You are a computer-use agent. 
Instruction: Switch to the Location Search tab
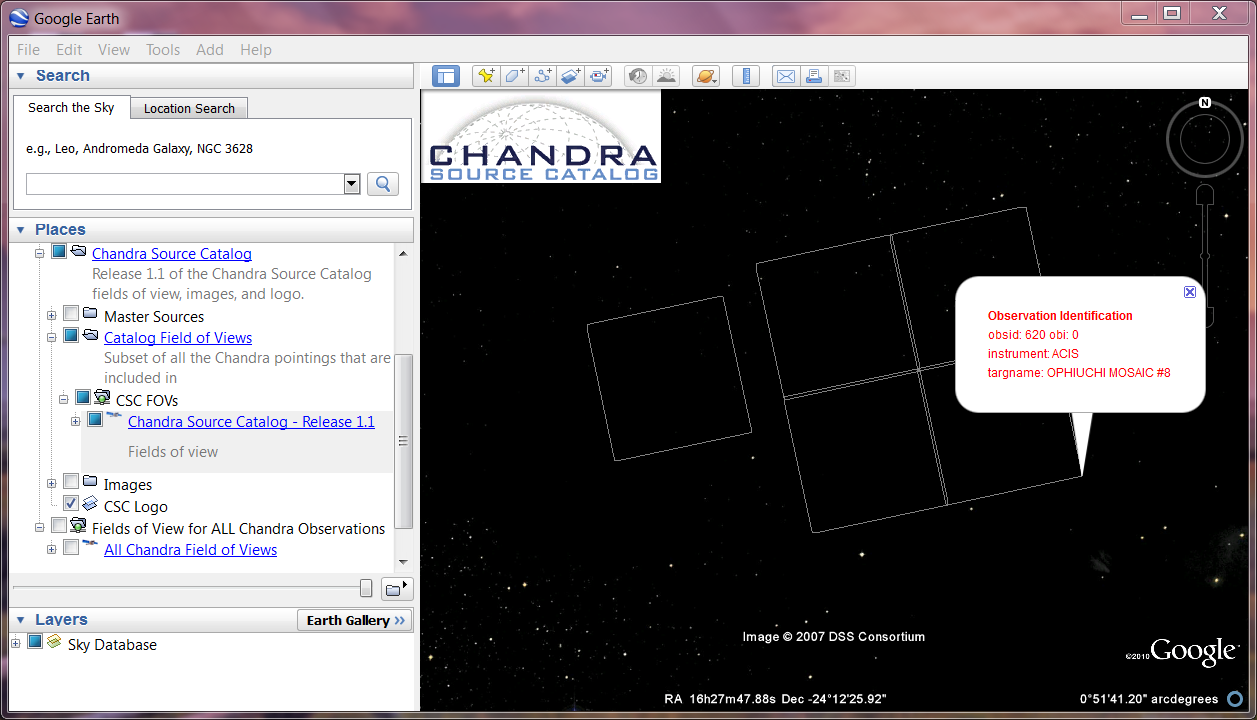coord(189,108)
